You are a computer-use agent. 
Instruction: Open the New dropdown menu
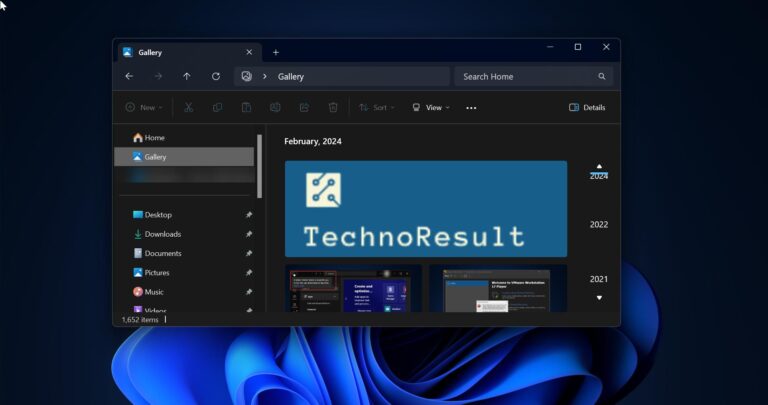pos(144,107)
